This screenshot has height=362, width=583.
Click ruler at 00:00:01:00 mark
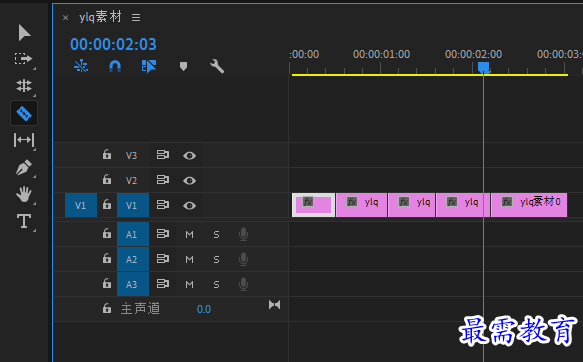[x=381, y=55]
